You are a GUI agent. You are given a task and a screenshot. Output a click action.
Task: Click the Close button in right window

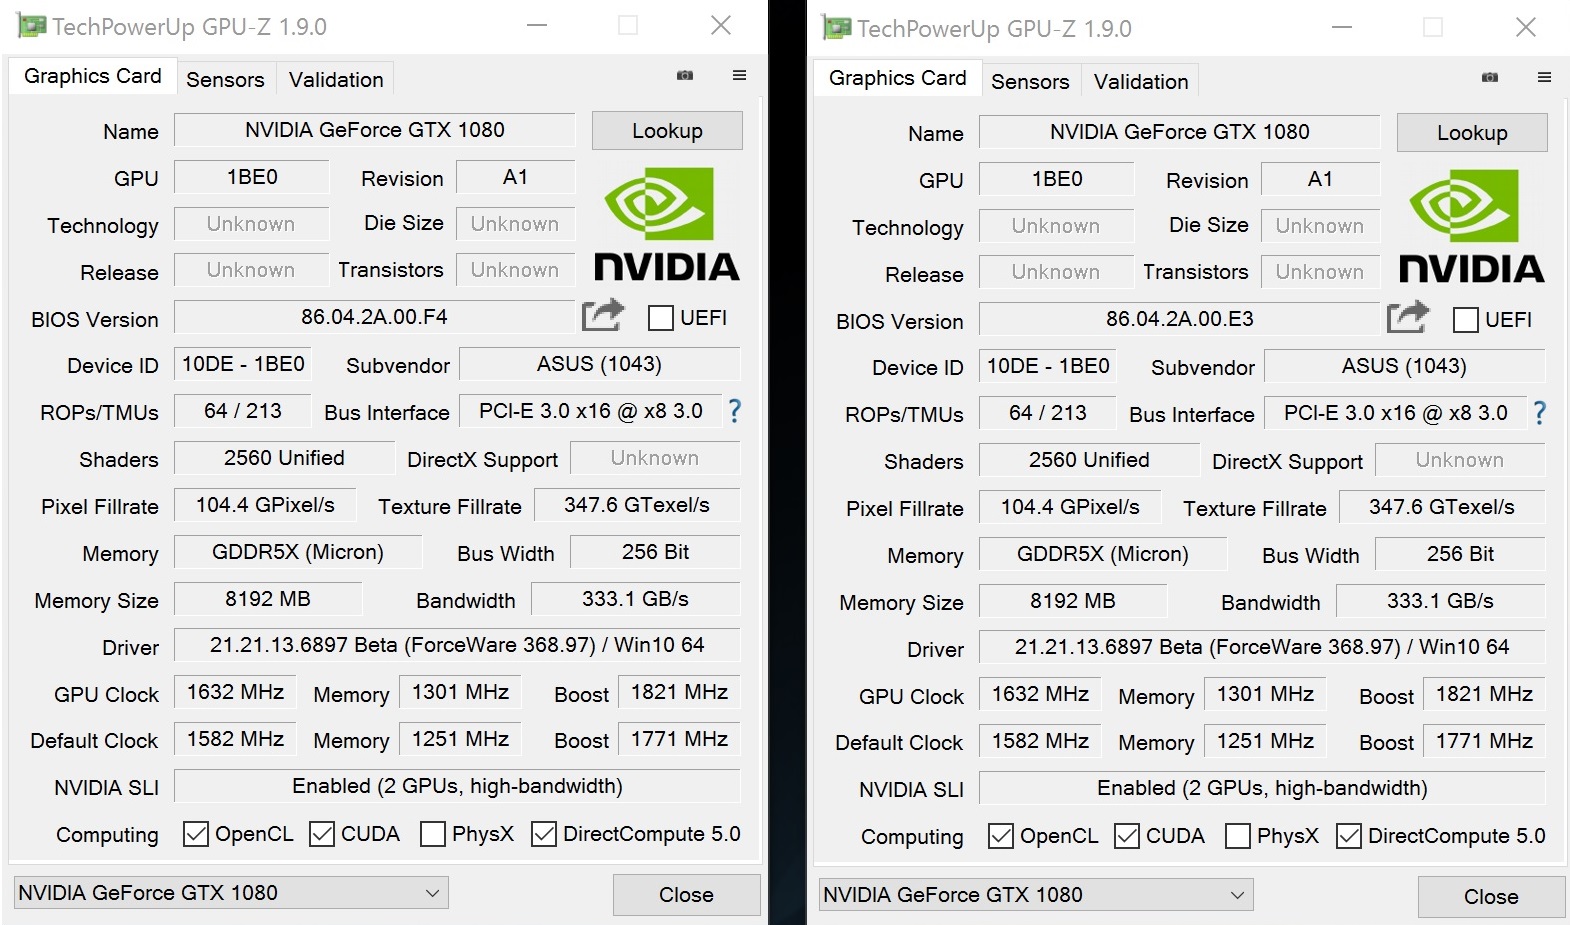tap(1491, 897)
